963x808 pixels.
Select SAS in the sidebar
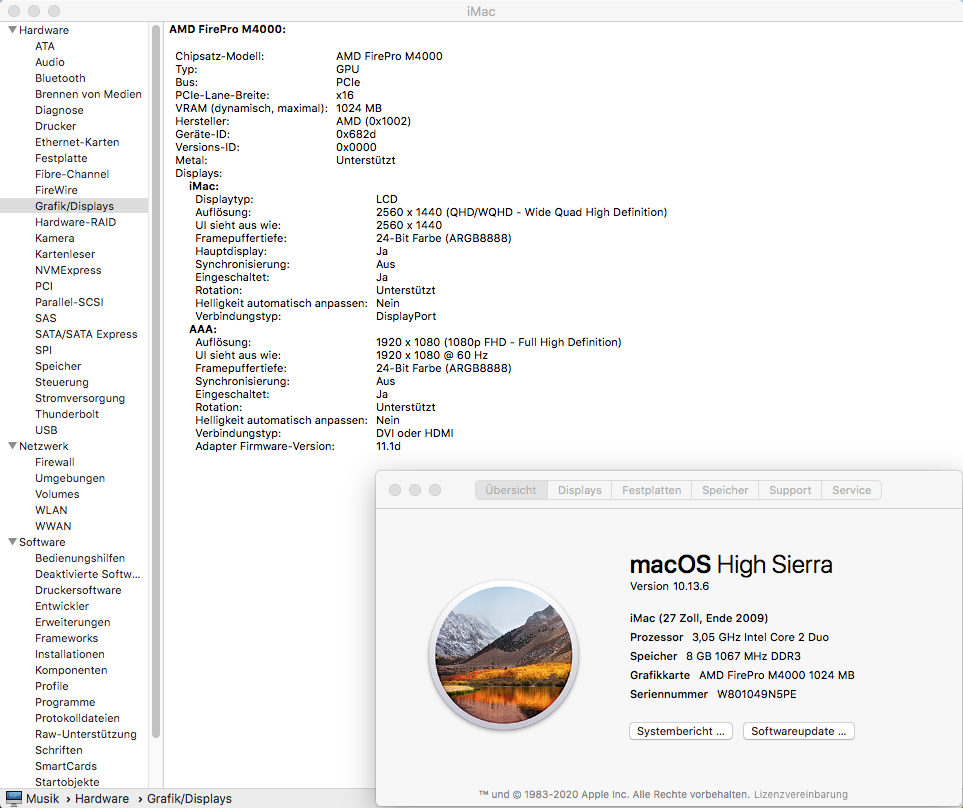45,317
